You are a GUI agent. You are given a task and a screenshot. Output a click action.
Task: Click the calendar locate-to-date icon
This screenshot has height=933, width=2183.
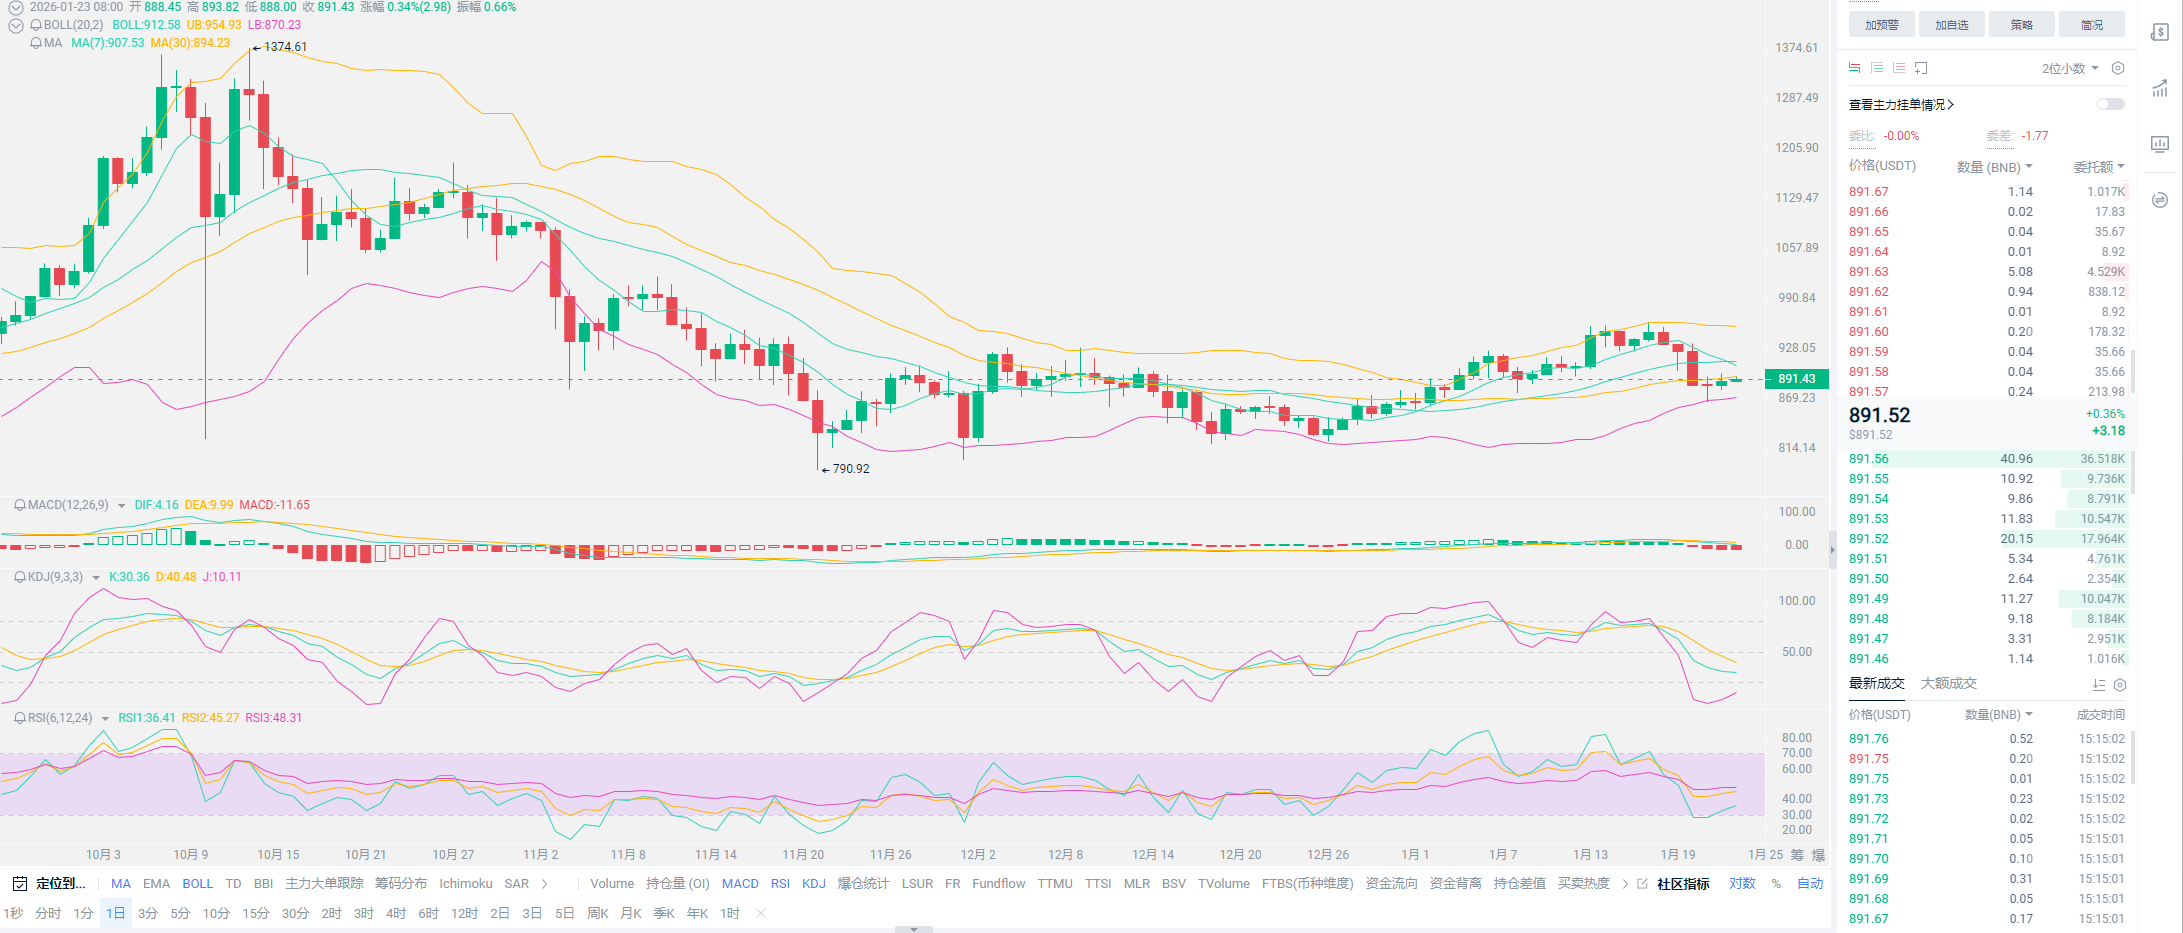click(x=19, y=884)
